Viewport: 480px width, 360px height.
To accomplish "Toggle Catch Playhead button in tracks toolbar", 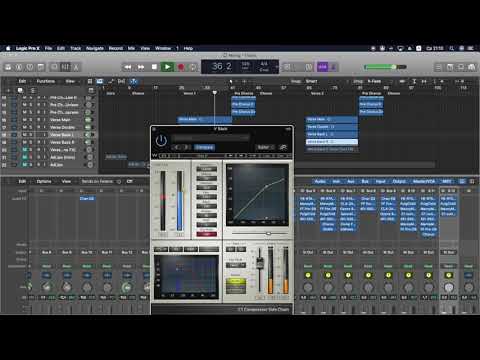I will pyautogui.click(x=133, y=81).
